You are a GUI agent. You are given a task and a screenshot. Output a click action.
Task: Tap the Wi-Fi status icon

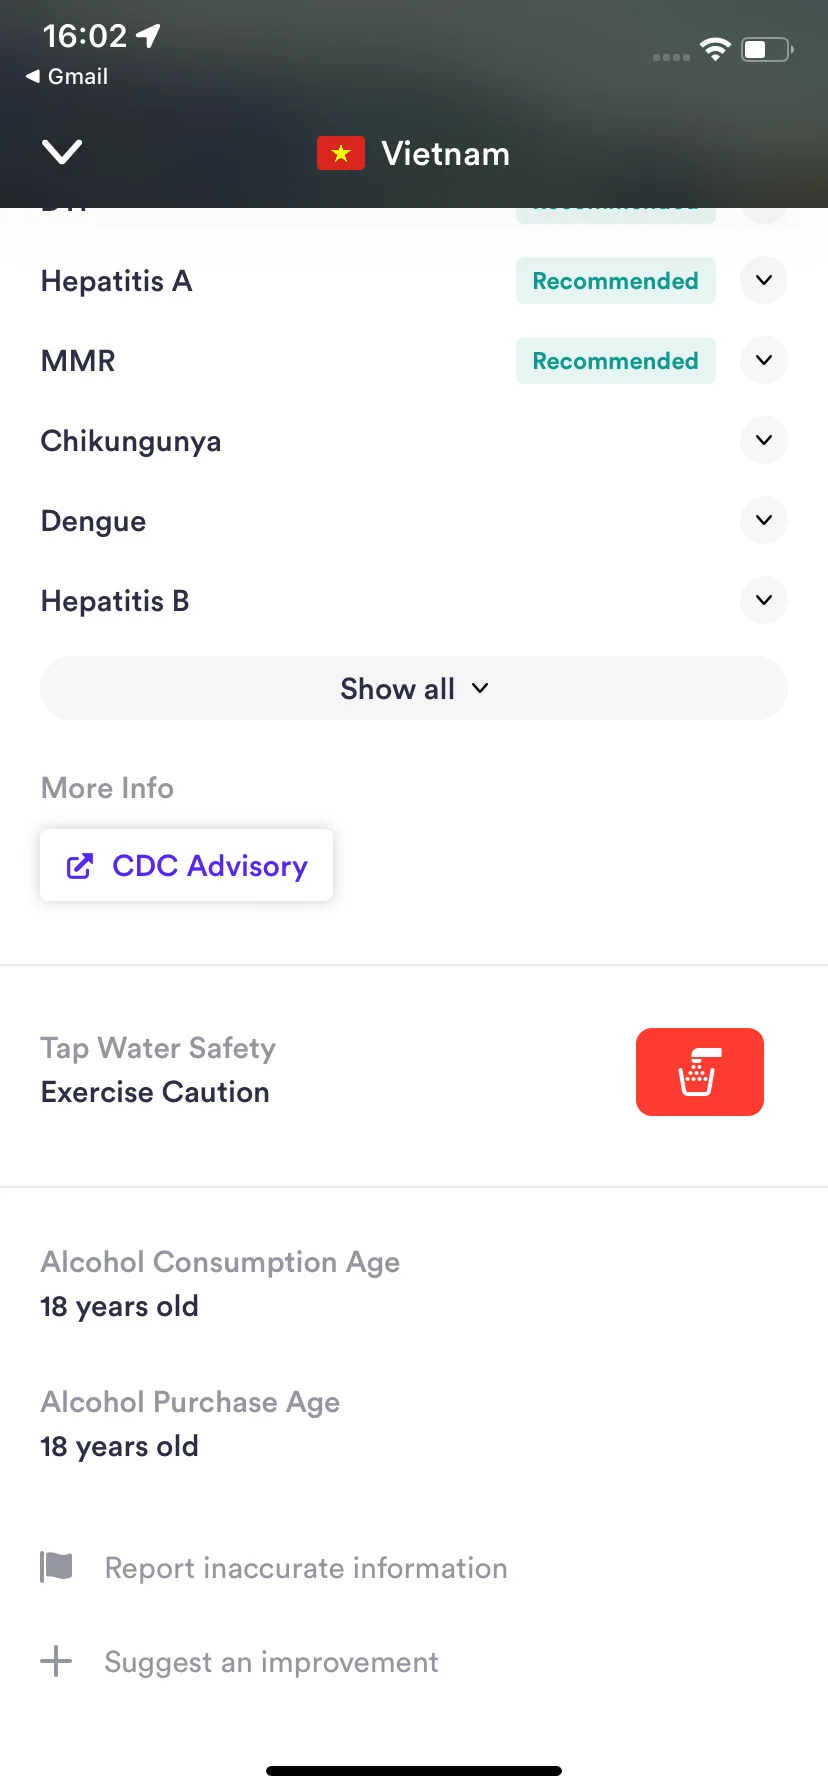715,48
